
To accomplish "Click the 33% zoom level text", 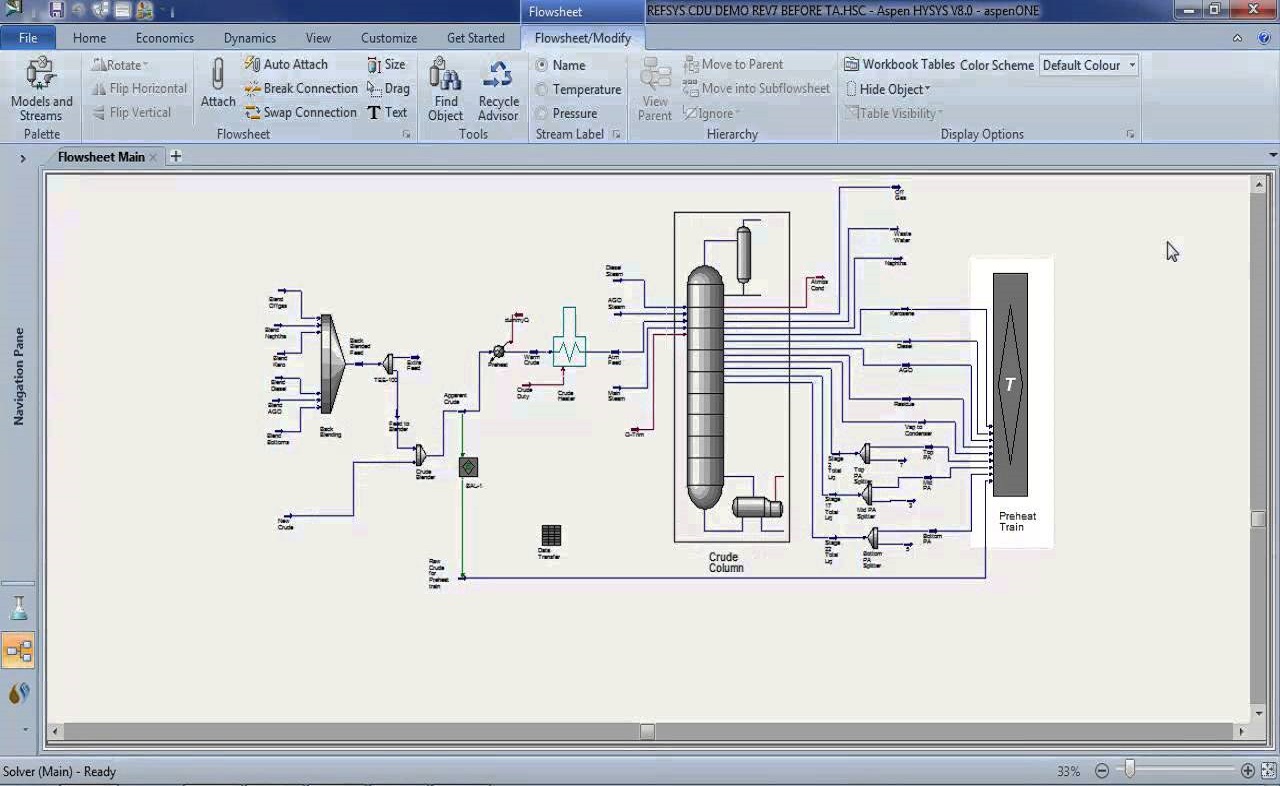I will point(1068,771).
